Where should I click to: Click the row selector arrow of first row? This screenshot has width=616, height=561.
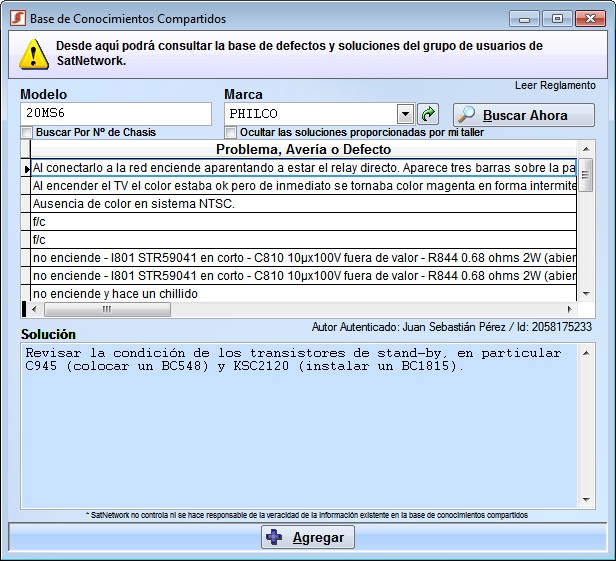(x=26, y=169)
